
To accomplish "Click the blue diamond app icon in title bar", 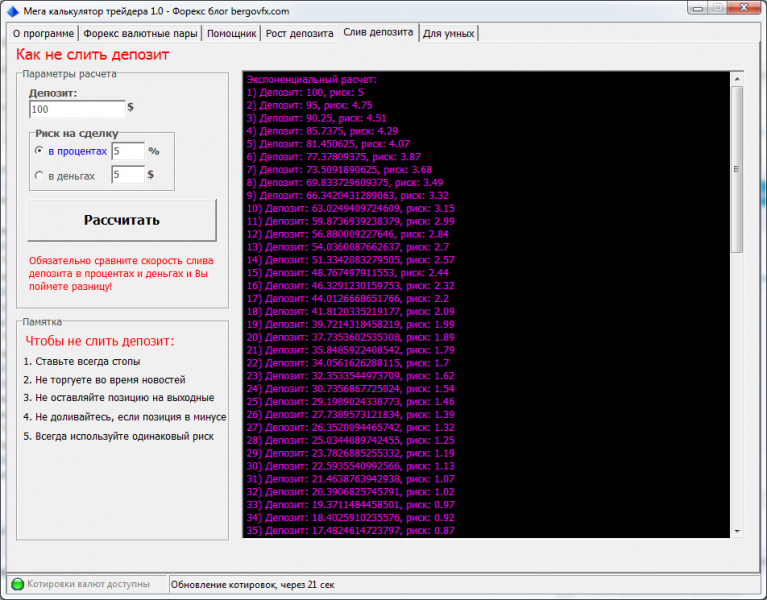I will (13, 11).
